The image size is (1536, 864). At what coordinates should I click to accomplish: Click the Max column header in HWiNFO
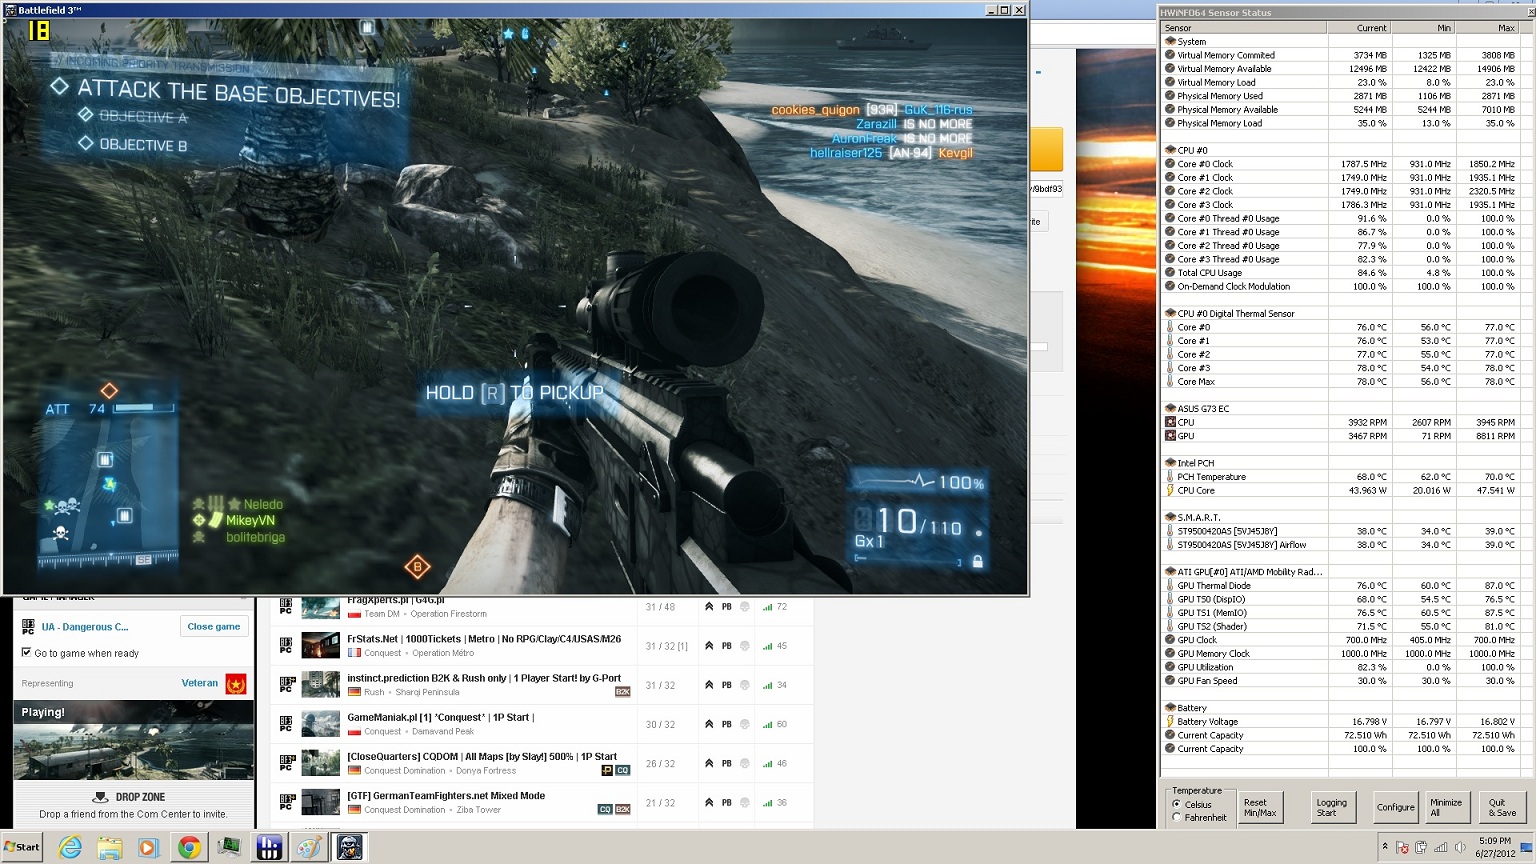1488,28
